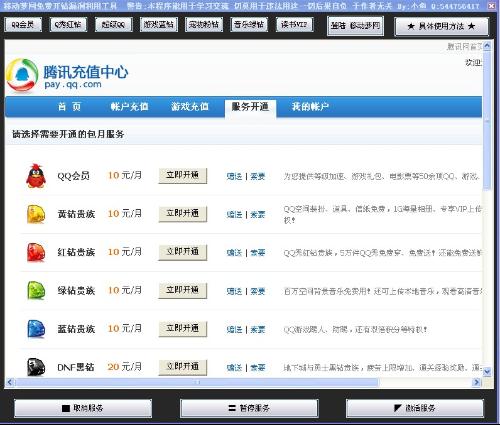Switch to the 帐户充值 tab
This screenshot has height=425, width=500.
(x=129, y=107)
